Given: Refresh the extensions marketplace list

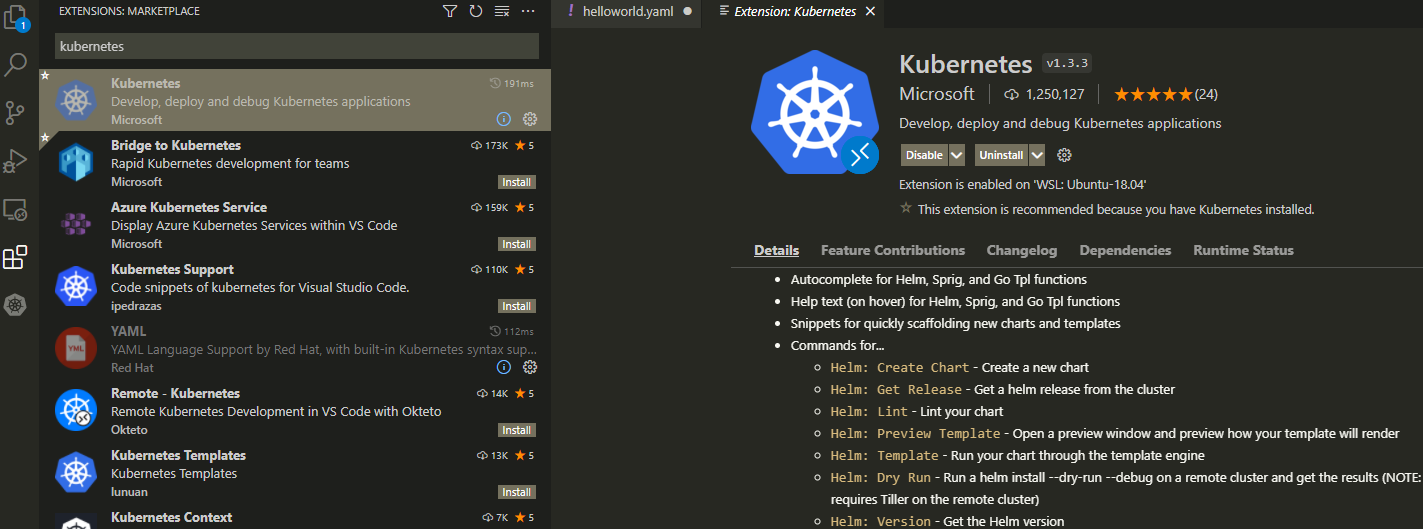Looking at the screenshot, I should (476, 11).
